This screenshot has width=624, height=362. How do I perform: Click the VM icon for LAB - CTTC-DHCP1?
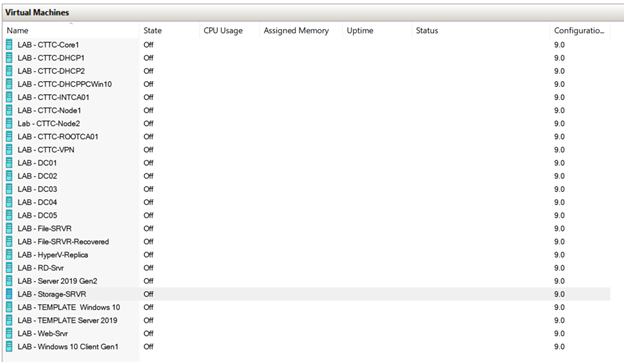[x=9, y=58]
